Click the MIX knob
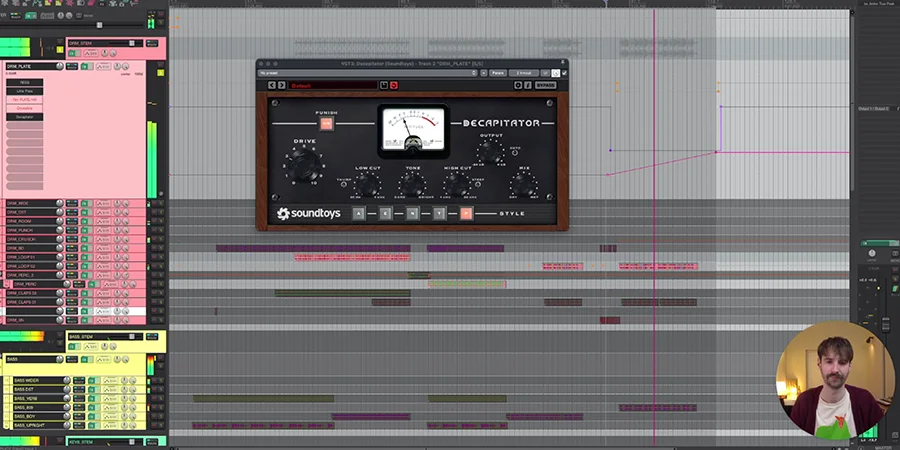 524,185
